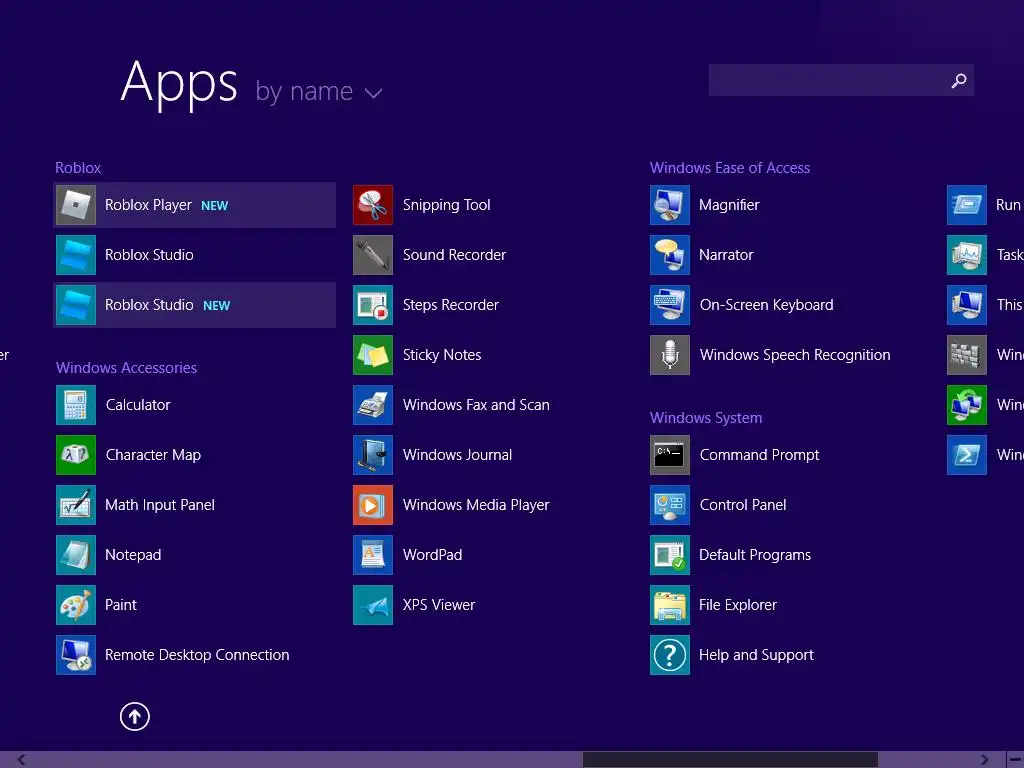Launch Command Prompt icon
The width and height of the screenshot is (1024, 768).
670,455
